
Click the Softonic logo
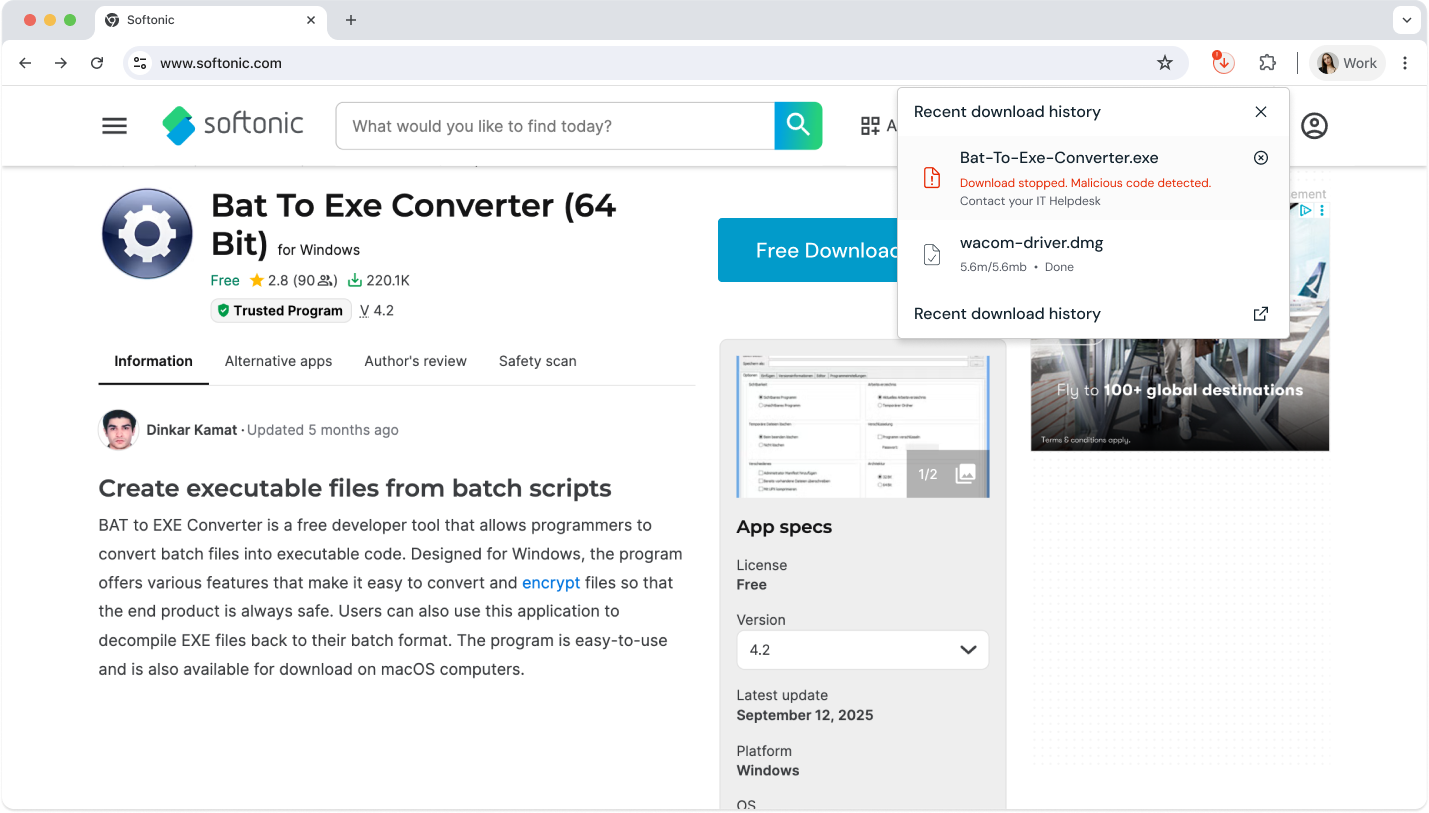tap(232, 125)
